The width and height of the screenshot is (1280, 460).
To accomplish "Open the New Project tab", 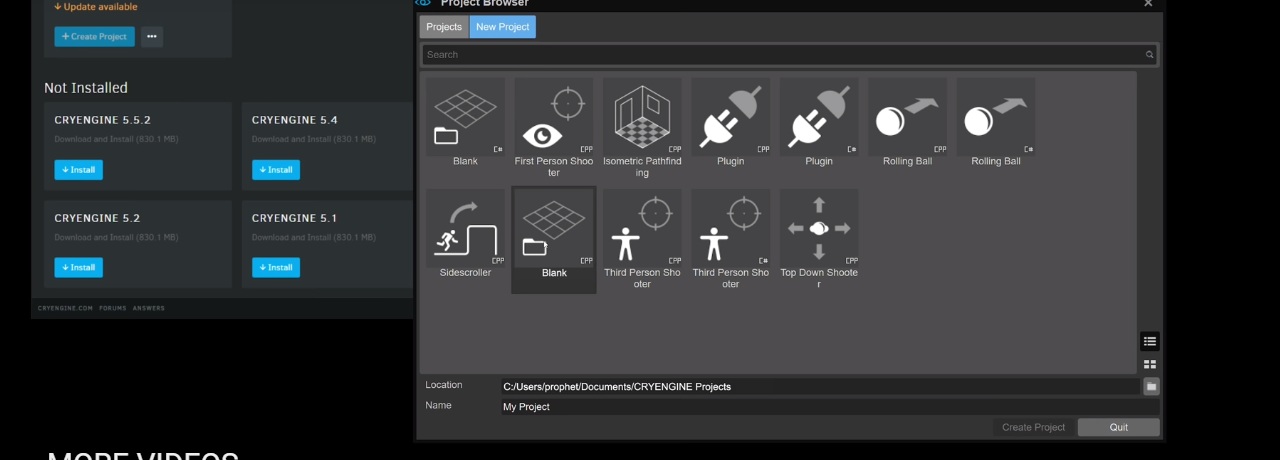I will [x=503, y=27].
